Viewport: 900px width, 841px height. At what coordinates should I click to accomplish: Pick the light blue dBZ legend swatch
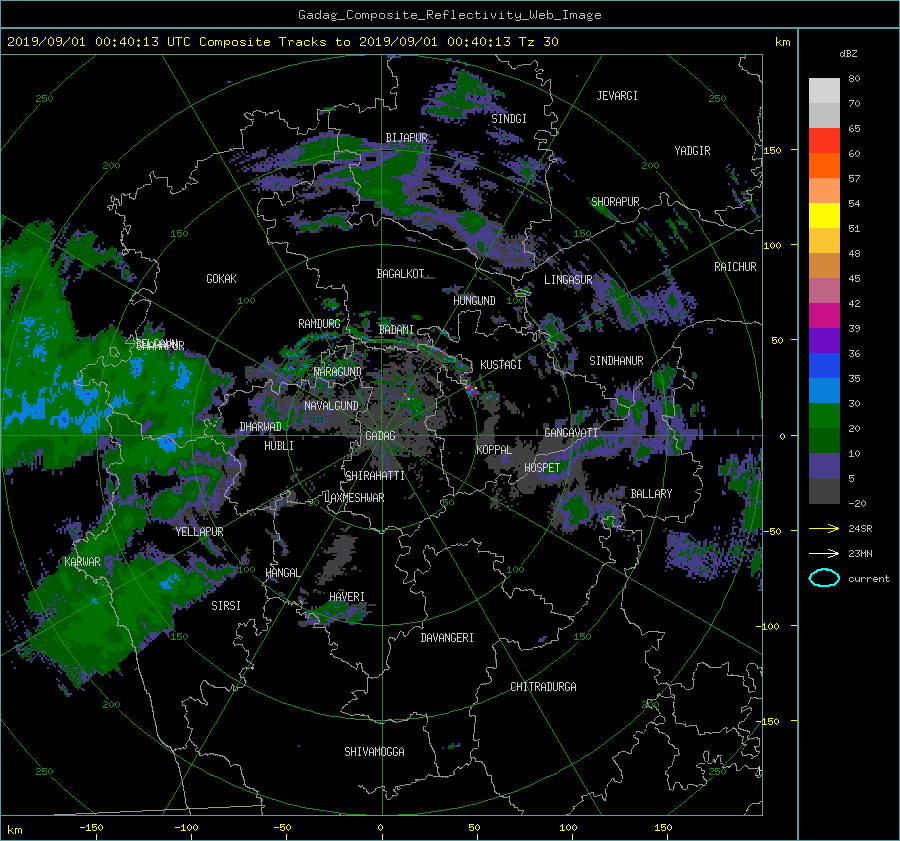(824, 390)
